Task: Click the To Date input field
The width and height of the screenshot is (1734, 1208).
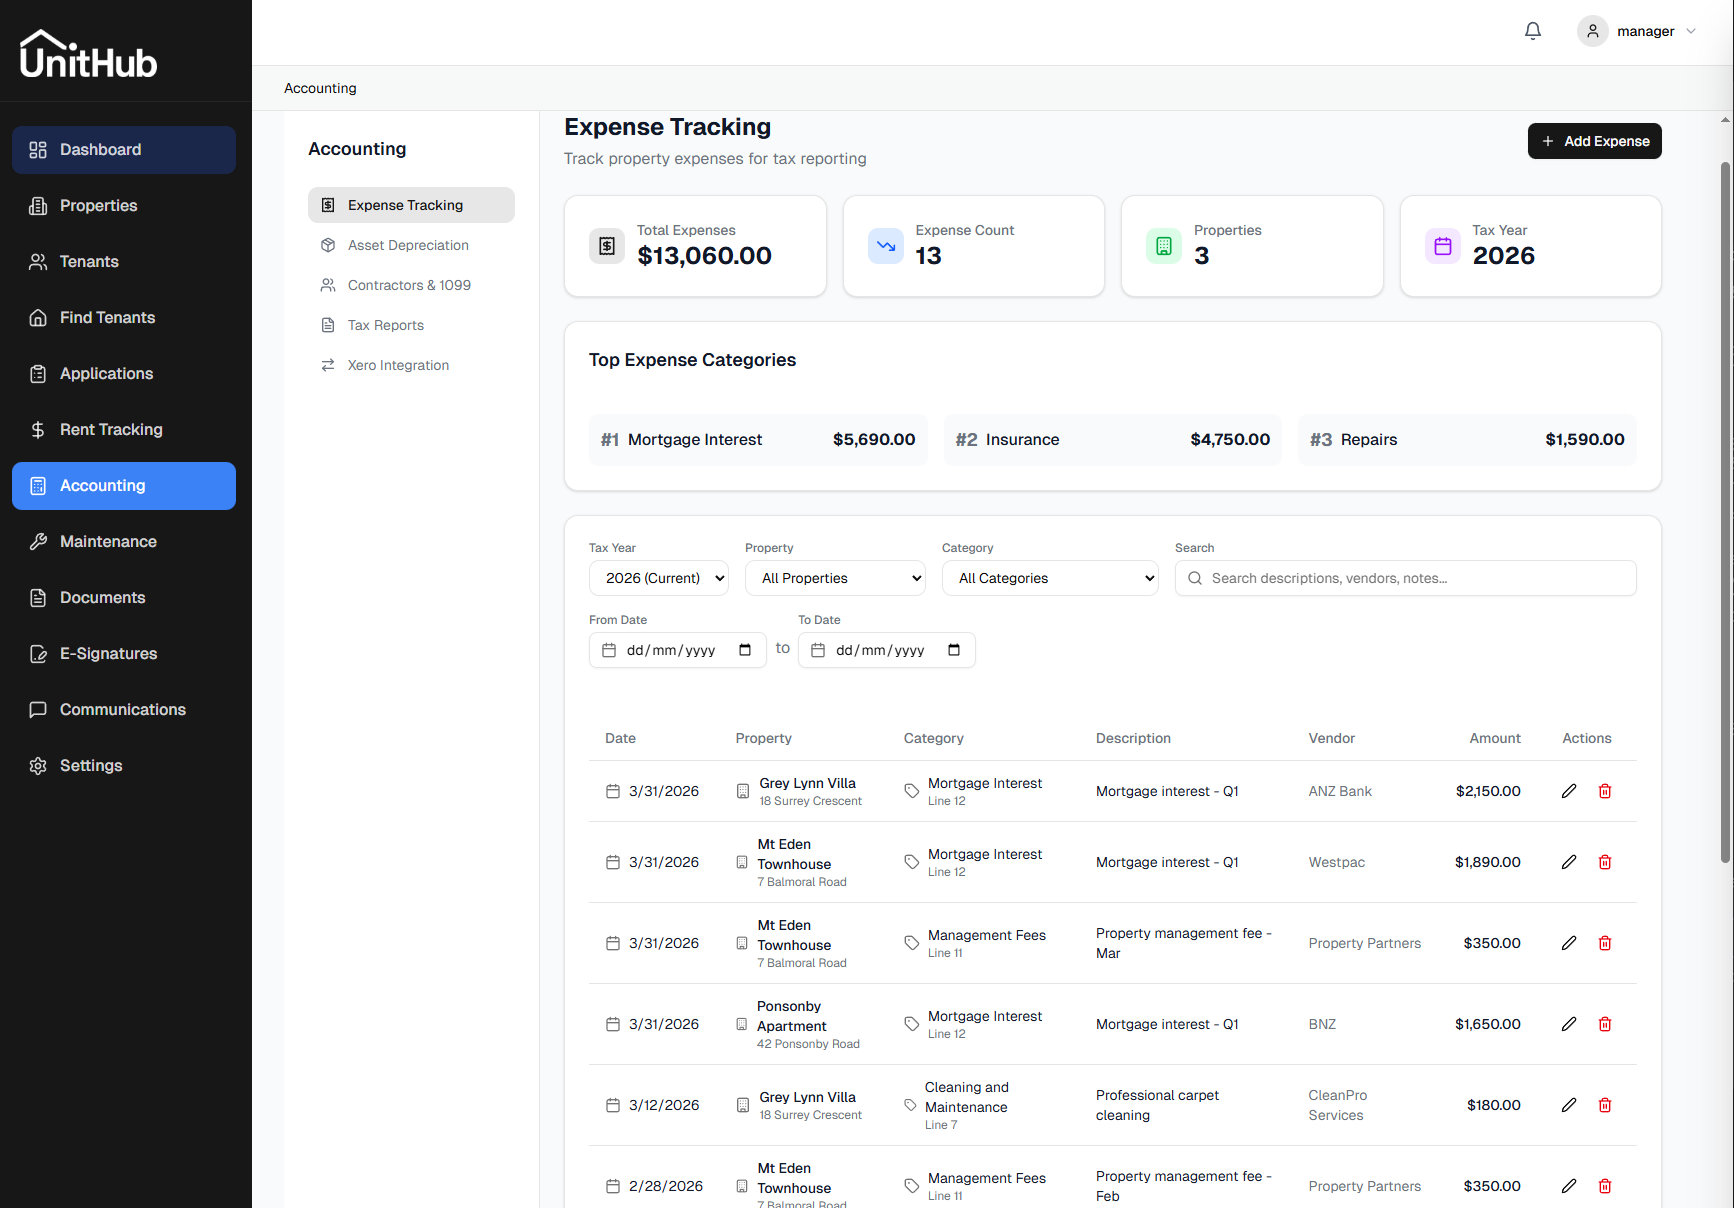Action: pyautogui.click(x=886, y=650)
